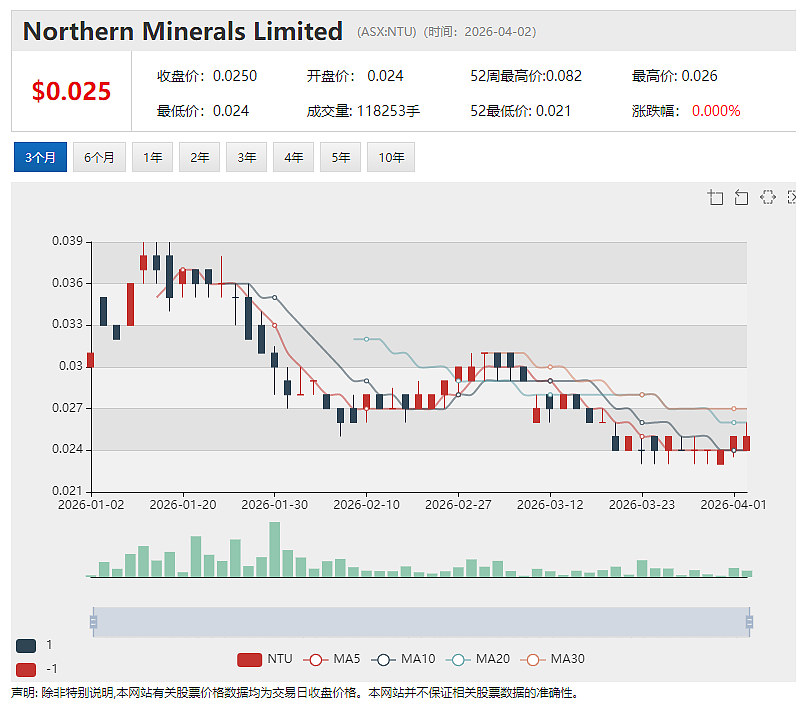807x726 pixels.
Task: Click the middle of the data zoom slider
Action: point(421,622)
